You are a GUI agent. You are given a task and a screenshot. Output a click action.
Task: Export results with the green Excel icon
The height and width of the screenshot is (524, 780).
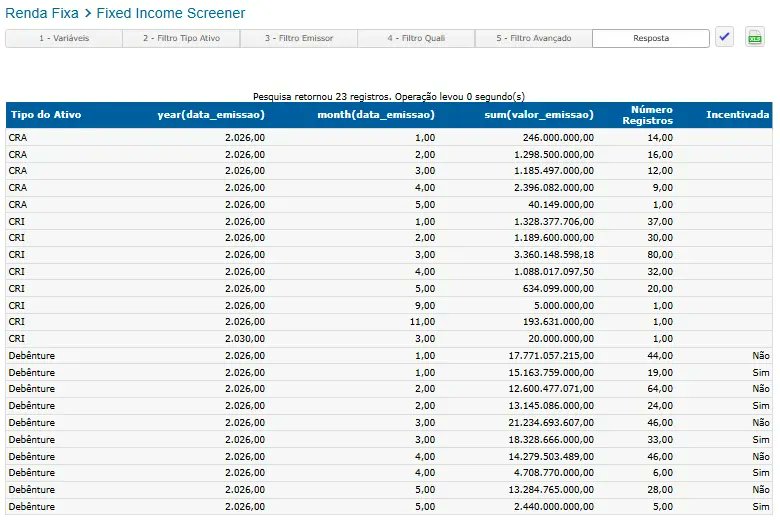point(755,37)
